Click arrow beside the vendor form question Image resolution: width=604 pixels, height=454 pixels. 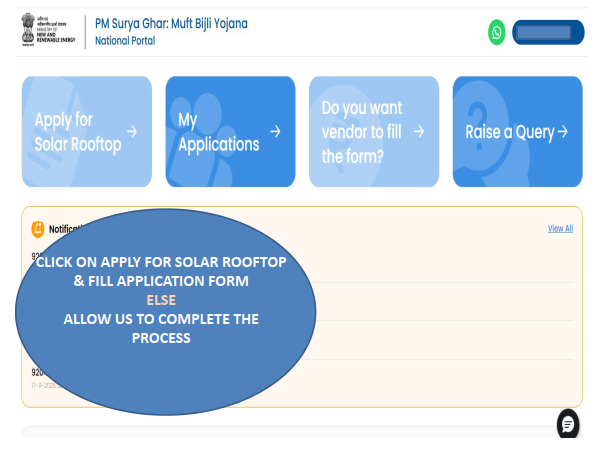click(x=419, y=131)
